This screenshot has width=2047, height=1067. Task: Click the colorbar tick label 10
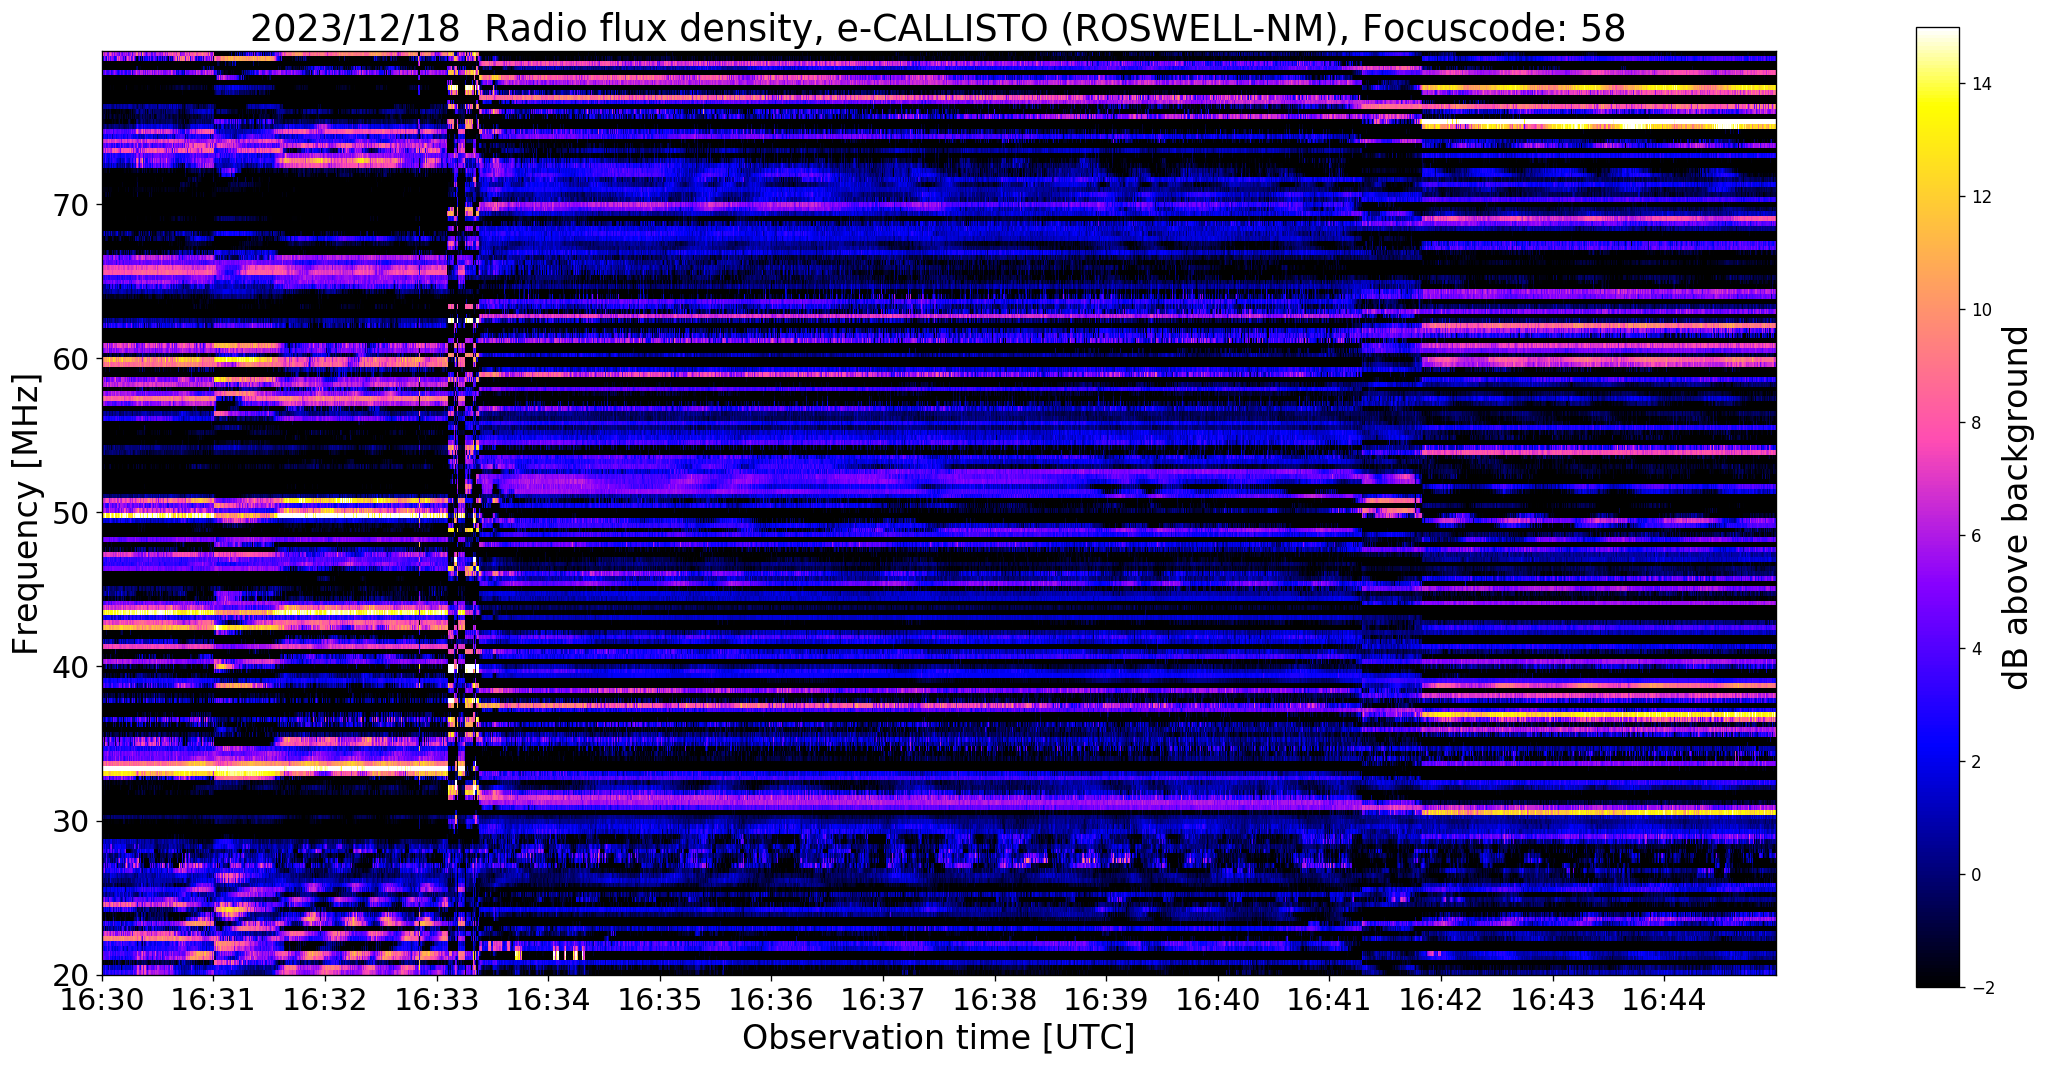[x=1980, y=310]
